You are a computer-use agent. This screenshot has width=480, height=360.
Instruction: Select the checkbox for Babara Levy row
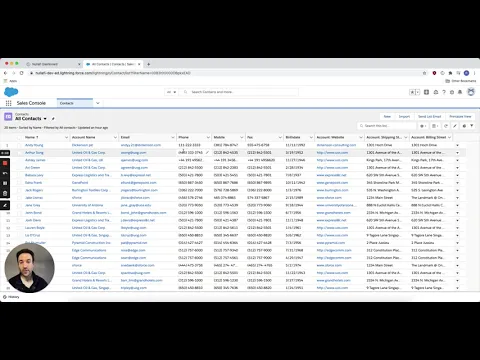tap(19, 175)
